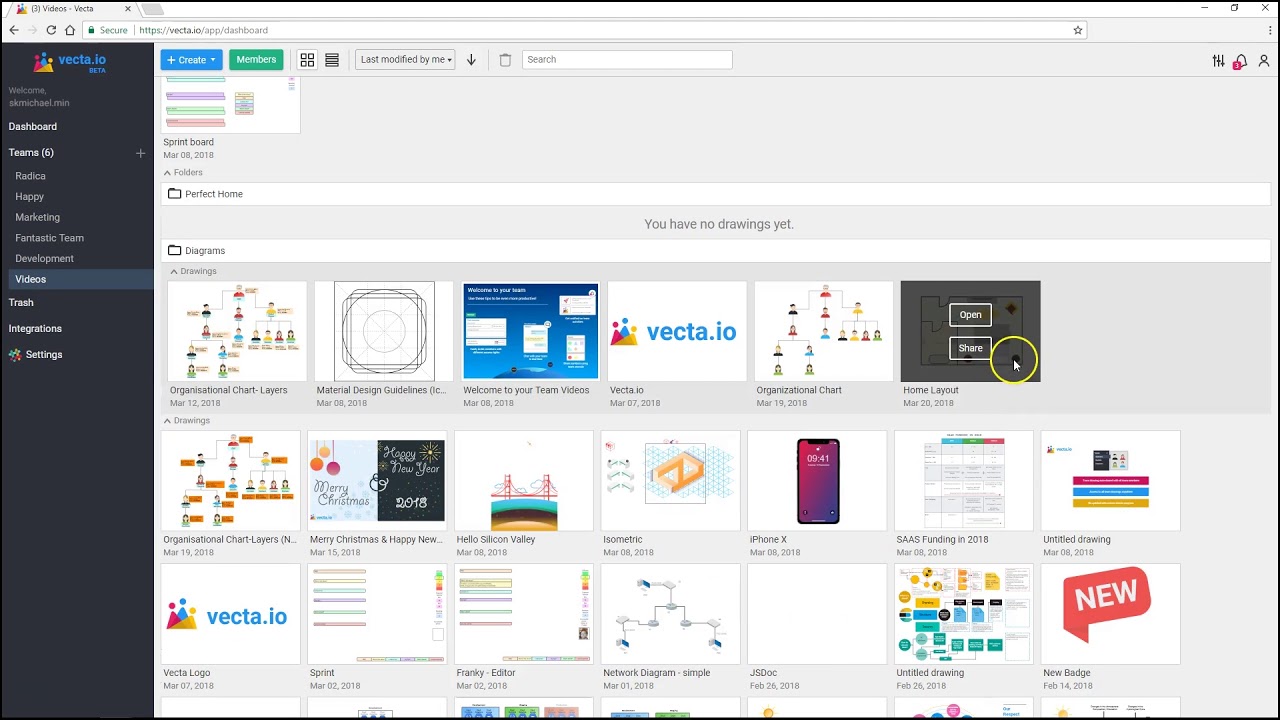Select the Happy team

[x=29, y=197]
